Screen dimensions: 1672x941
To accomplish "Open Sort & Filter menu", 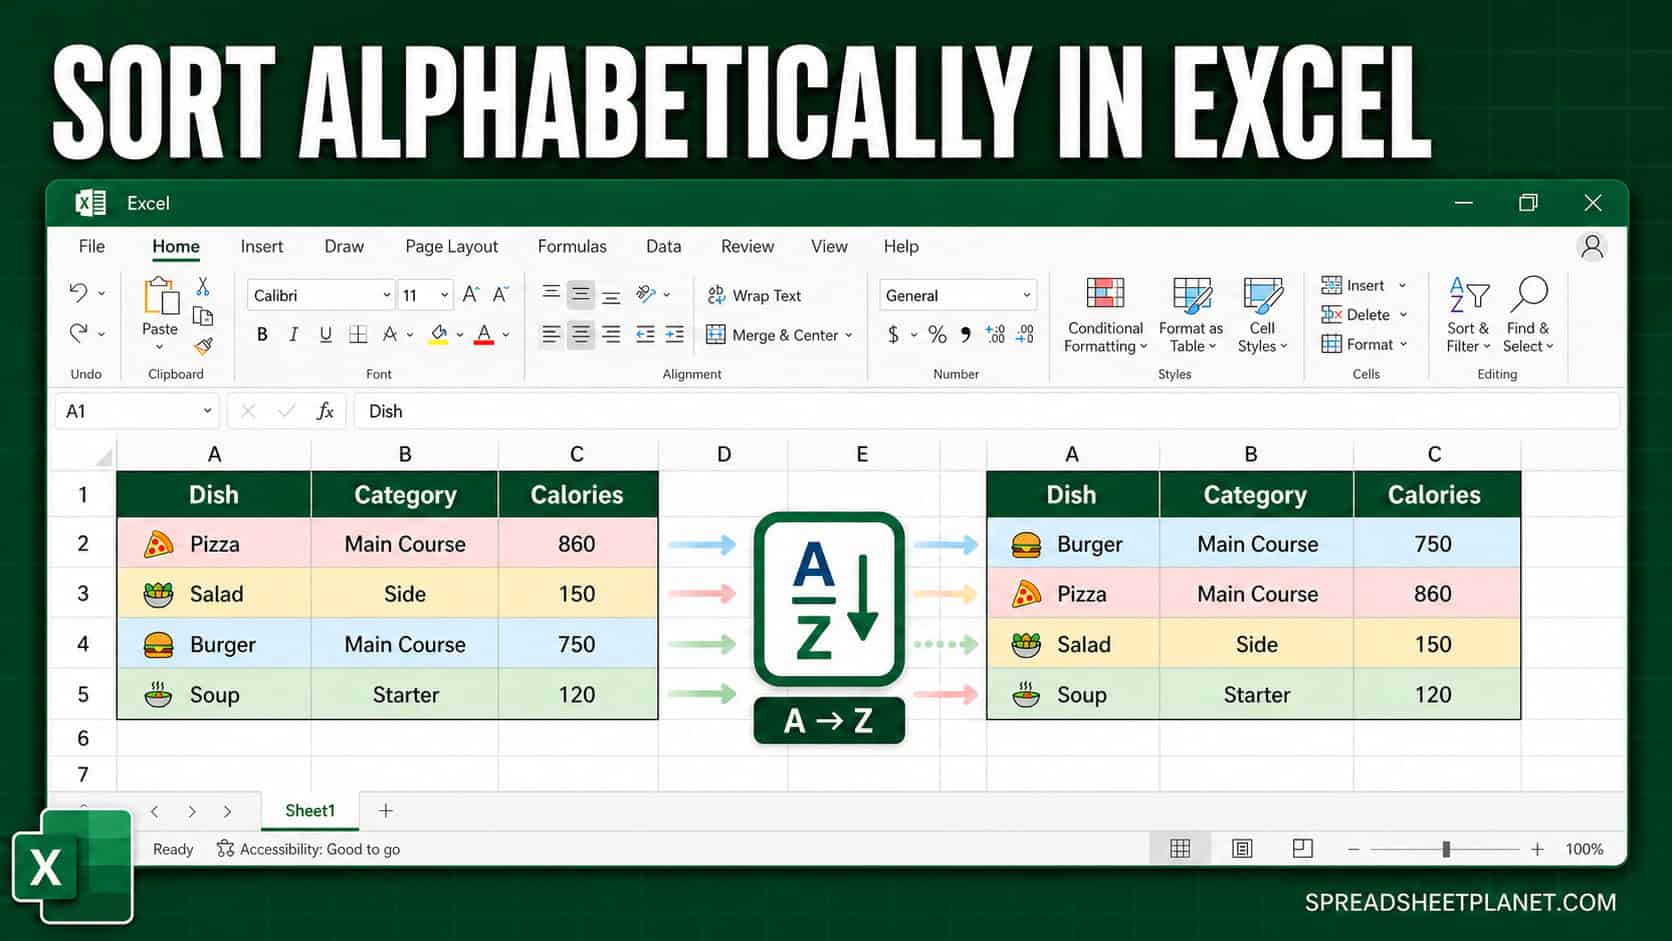I will tap(1468, 316).
